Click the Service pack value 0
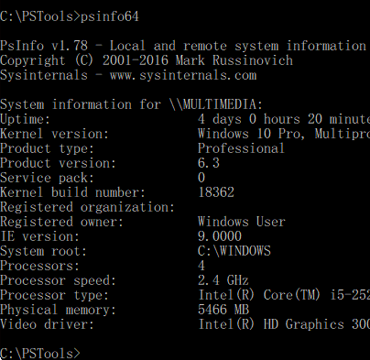This screenshot has height=360, width=370. (201, 178)
